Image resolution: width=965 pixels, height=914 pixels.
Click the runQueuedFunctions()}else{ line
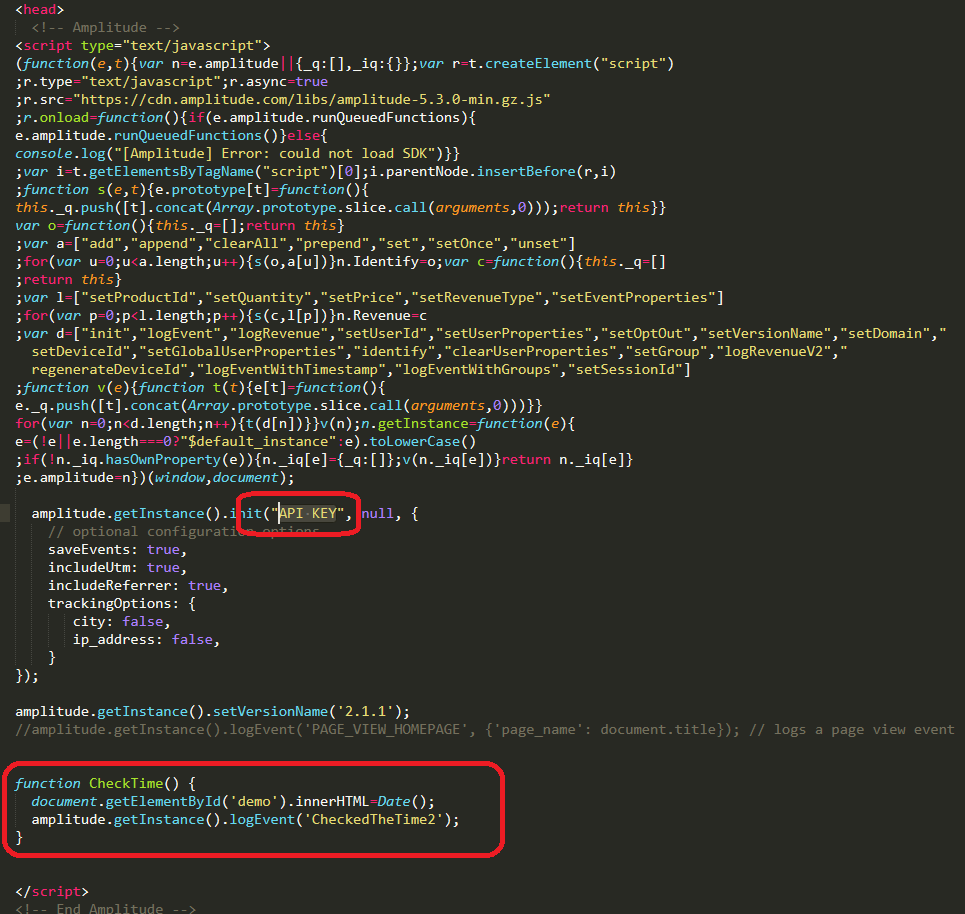[172, 135]
